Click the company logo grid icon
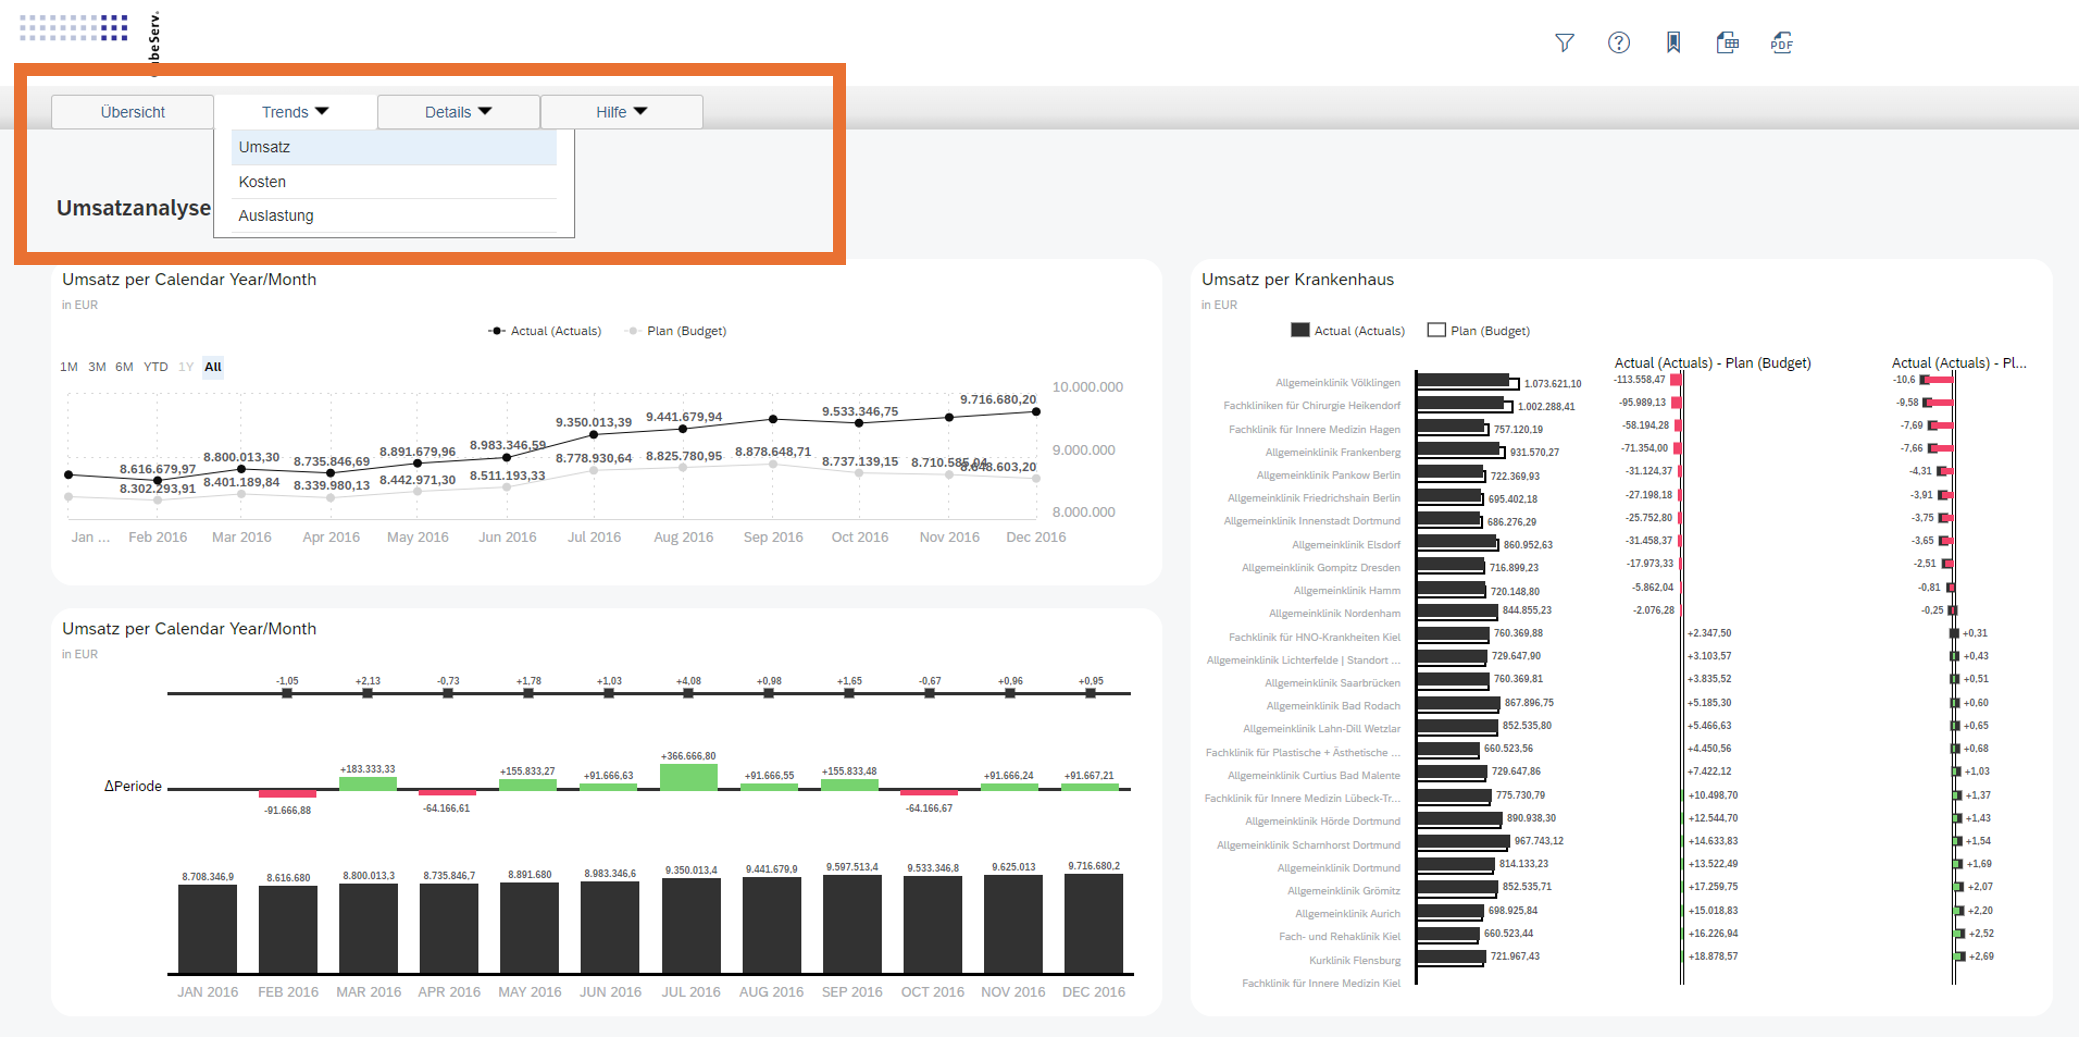Screen dimensions: 2079x1037 coord(73,28)
